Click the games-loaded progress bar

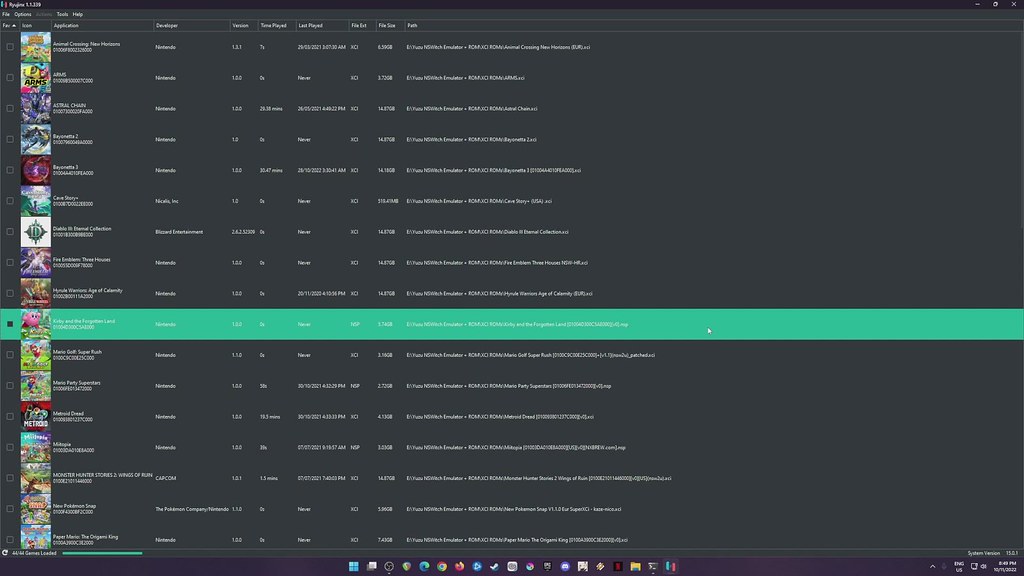[103, 553]
